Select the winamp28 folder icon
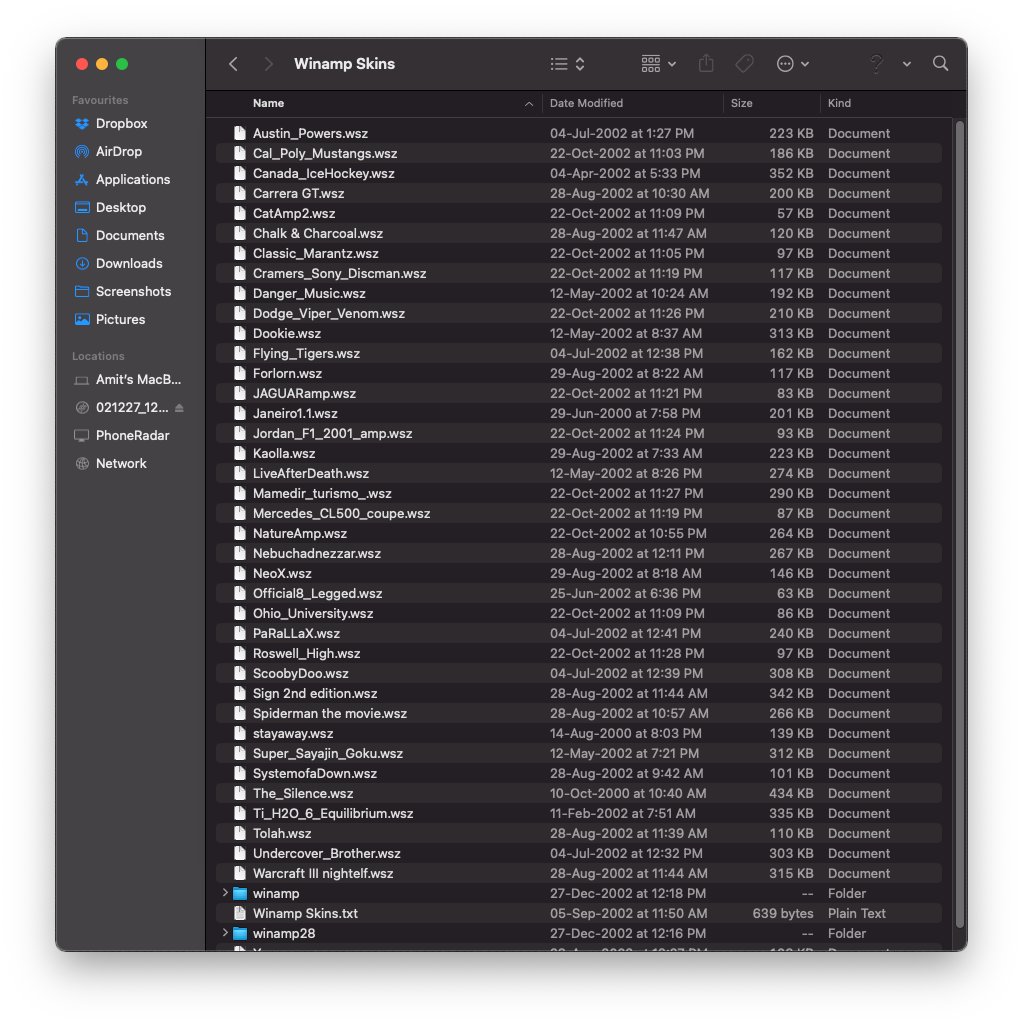The image size is (1023, 1025). point(240,933)
